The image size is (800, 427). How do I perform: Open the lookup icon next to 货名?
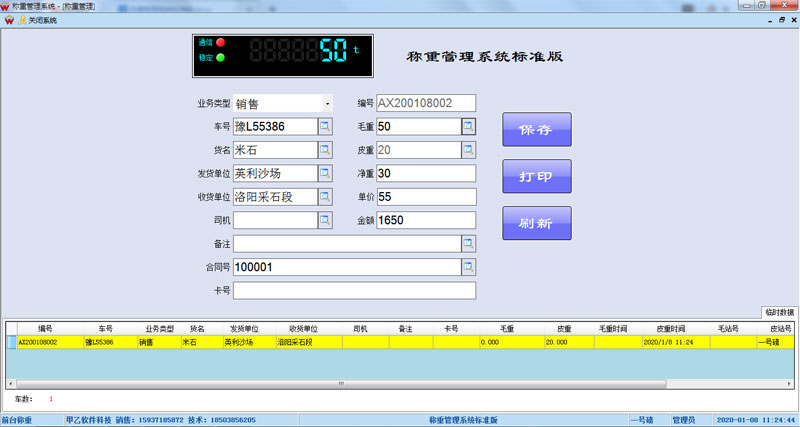point(325,150)
